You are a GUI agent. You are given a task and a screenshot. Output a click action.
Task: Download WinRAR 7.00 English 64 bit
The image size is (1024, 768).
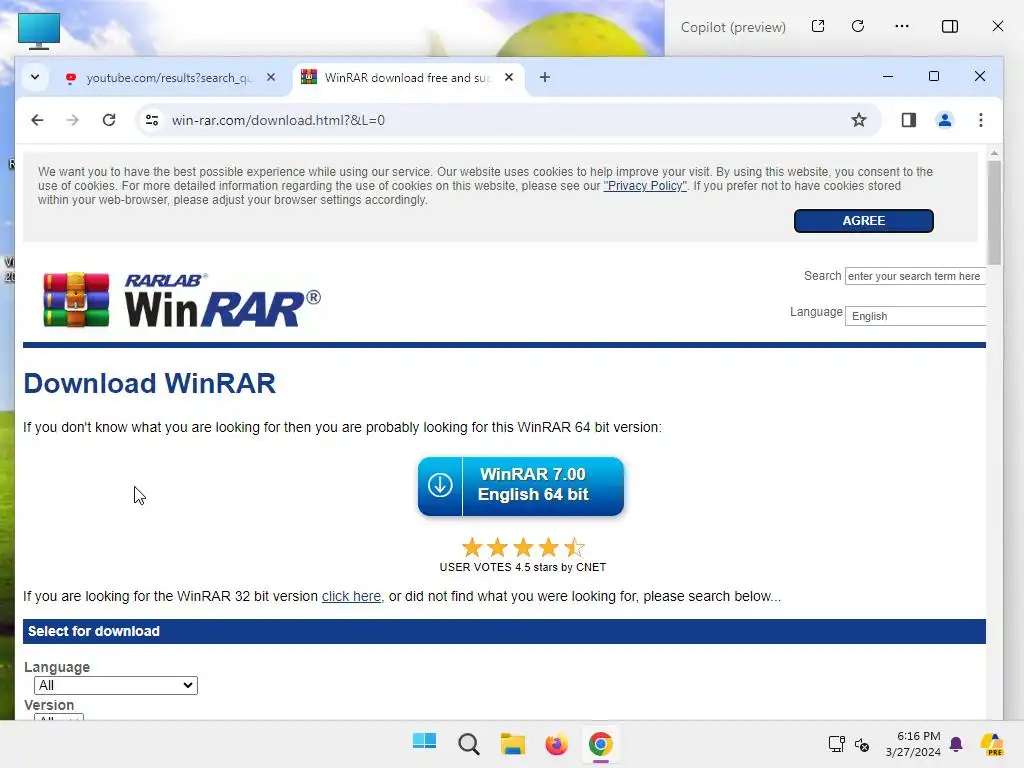click(x=520, y=486)
